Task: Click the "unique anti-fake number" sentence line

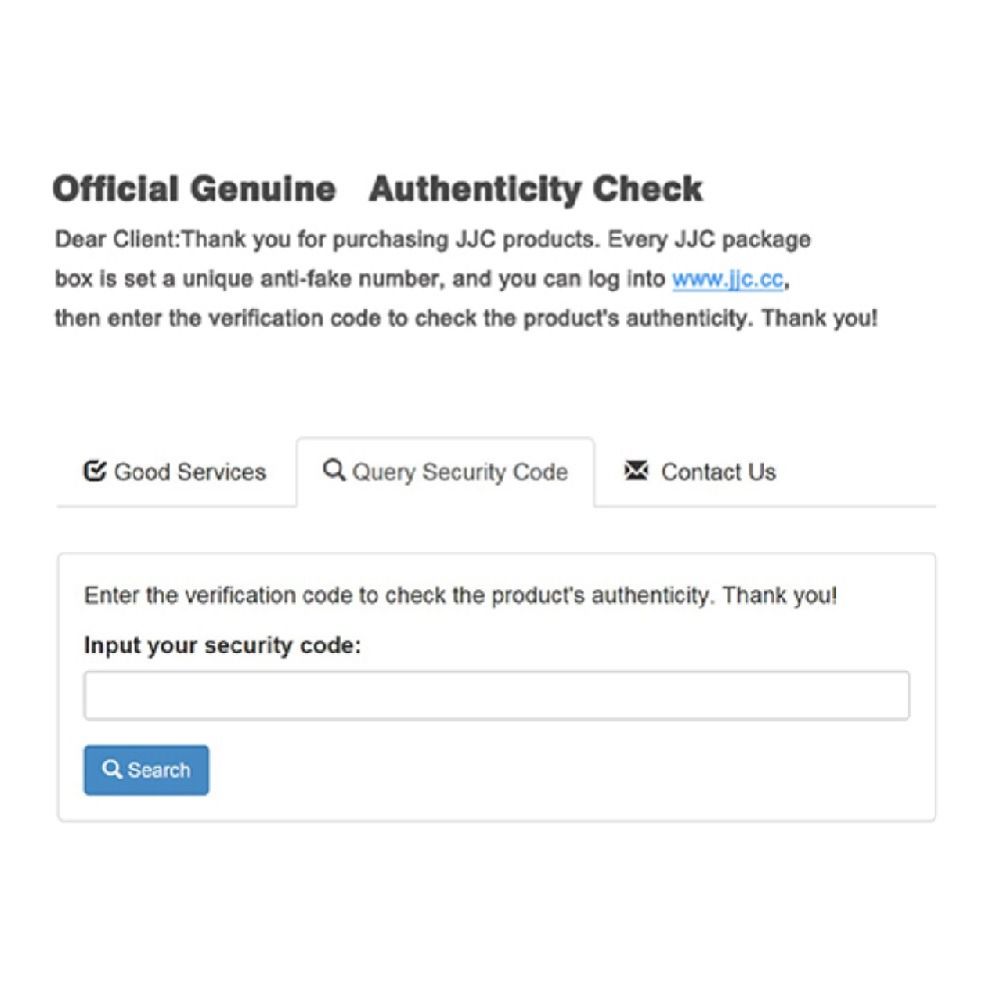Action: [x=360, y=280]
